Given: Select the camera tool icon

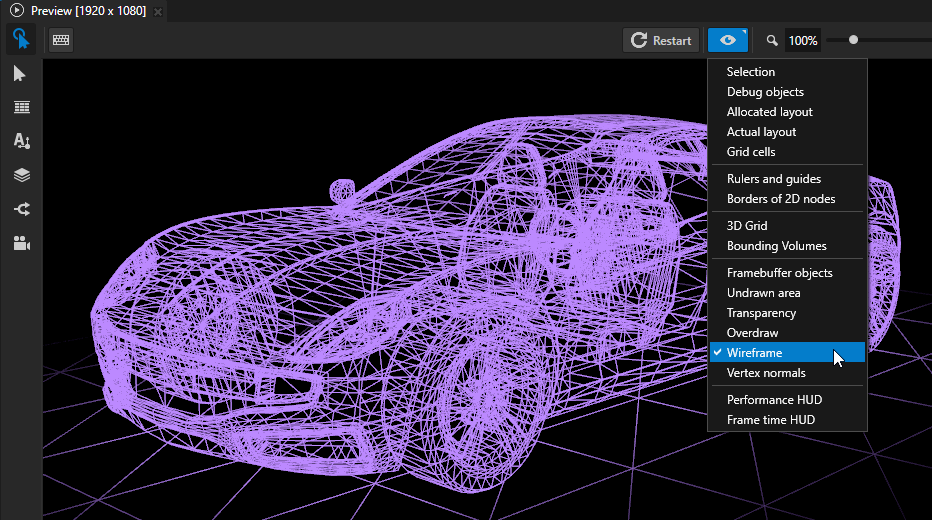Looking at the screenshot, I should point(21,243).
